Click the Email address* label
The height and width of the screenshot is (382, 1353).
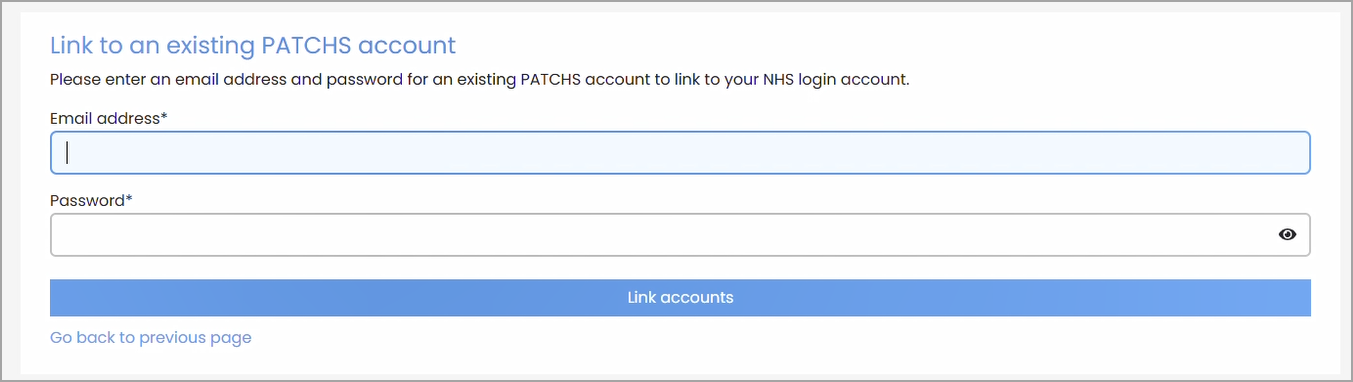pos(109,118)
